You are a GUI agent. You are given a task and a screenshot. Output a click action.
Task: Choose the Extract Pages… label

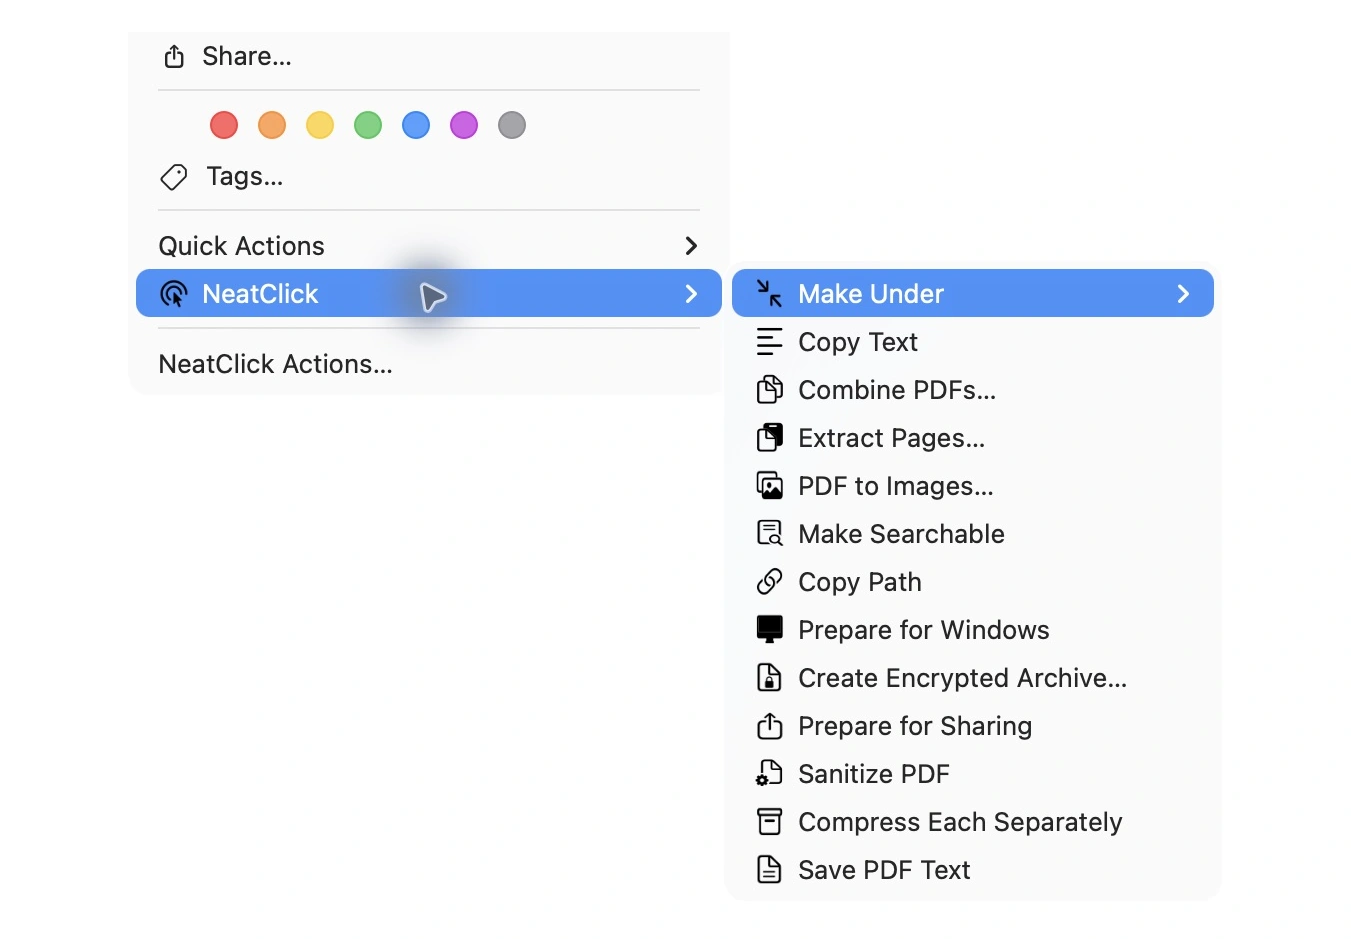click(x=891, y=438)
